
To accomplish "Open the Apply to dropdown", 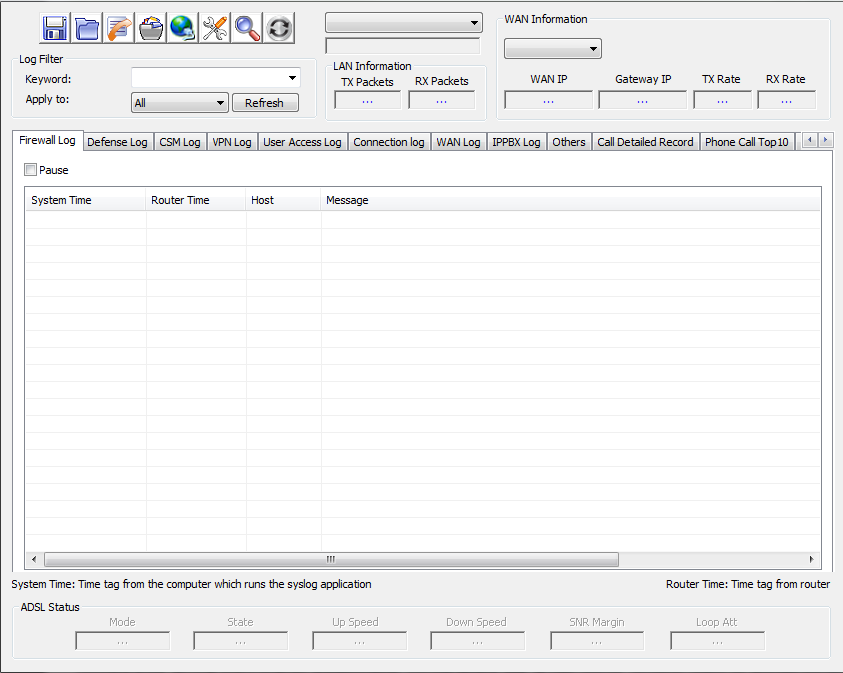I will 220,103.
